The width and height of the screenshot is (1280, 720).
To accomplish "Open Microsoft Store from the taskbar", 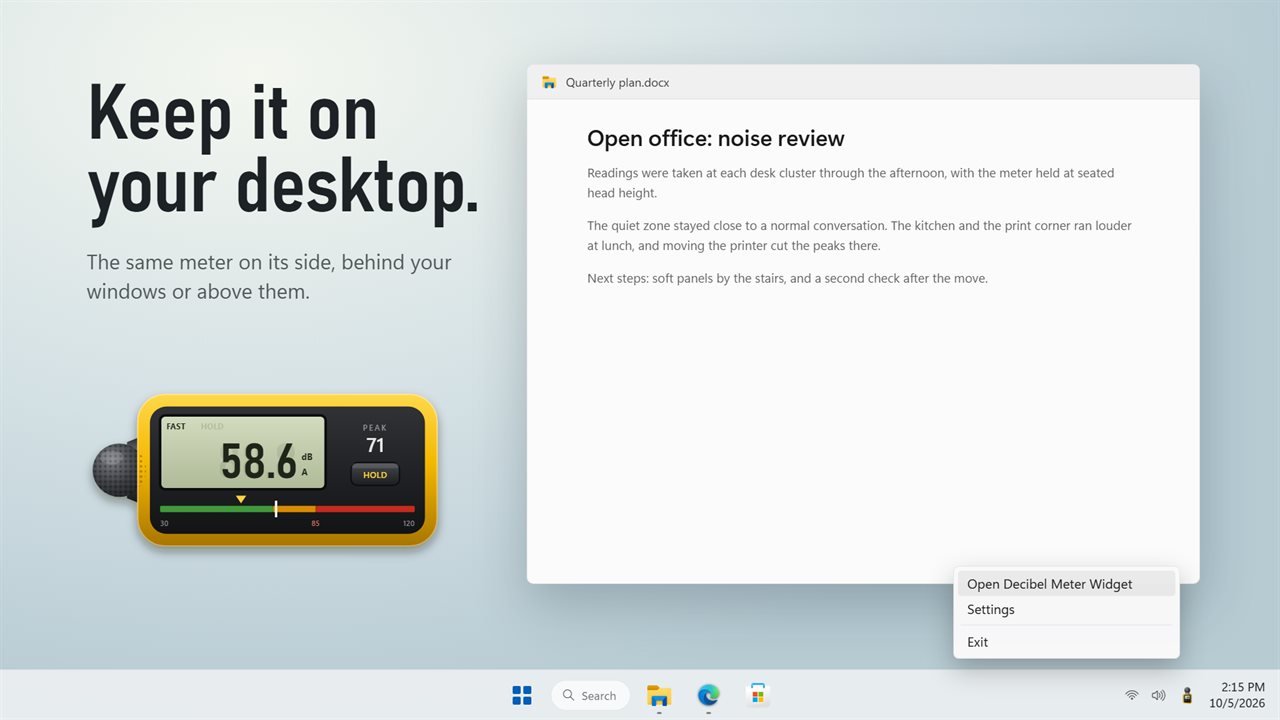I will coord(758,695).
